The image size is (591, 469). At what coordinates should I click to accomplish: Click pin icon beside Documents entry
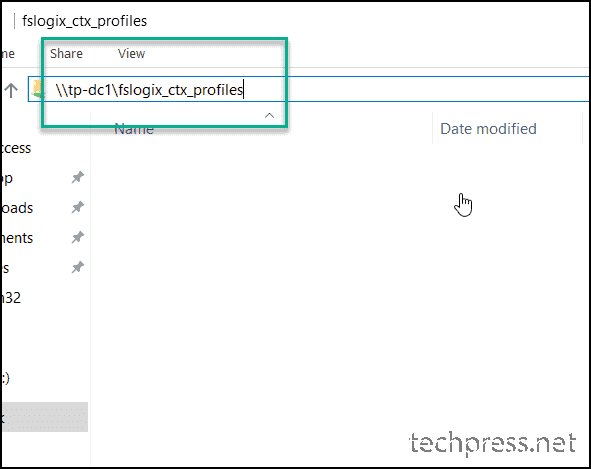[78, 238]
